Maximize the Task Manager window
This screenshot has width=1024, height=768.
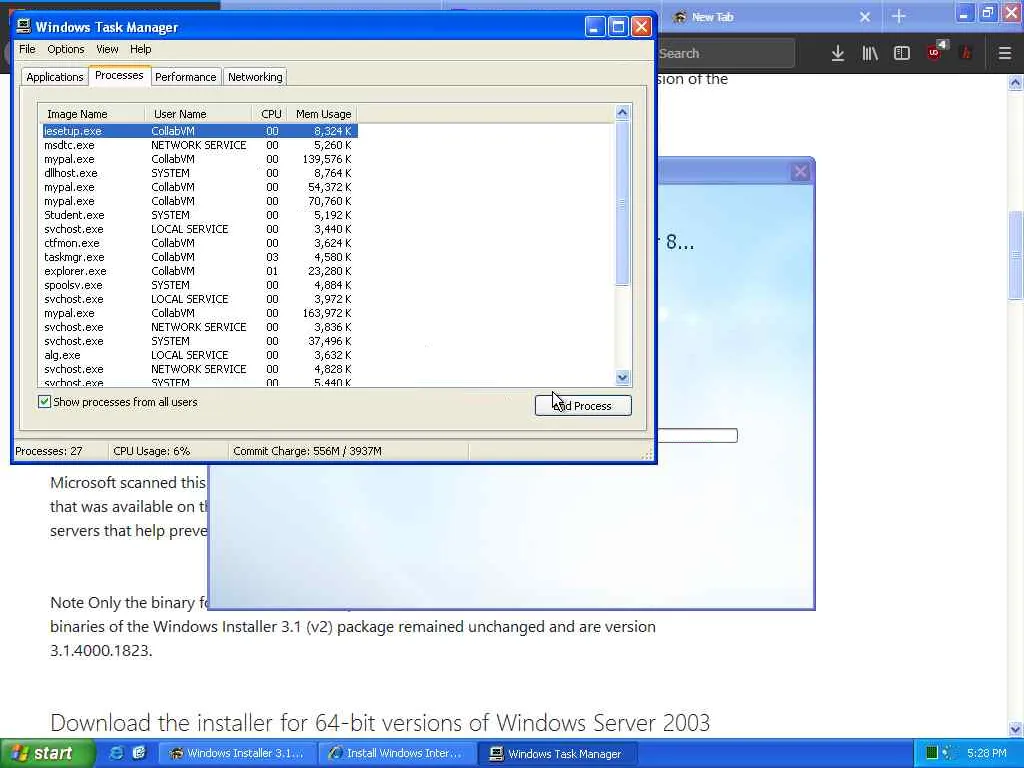618,27
